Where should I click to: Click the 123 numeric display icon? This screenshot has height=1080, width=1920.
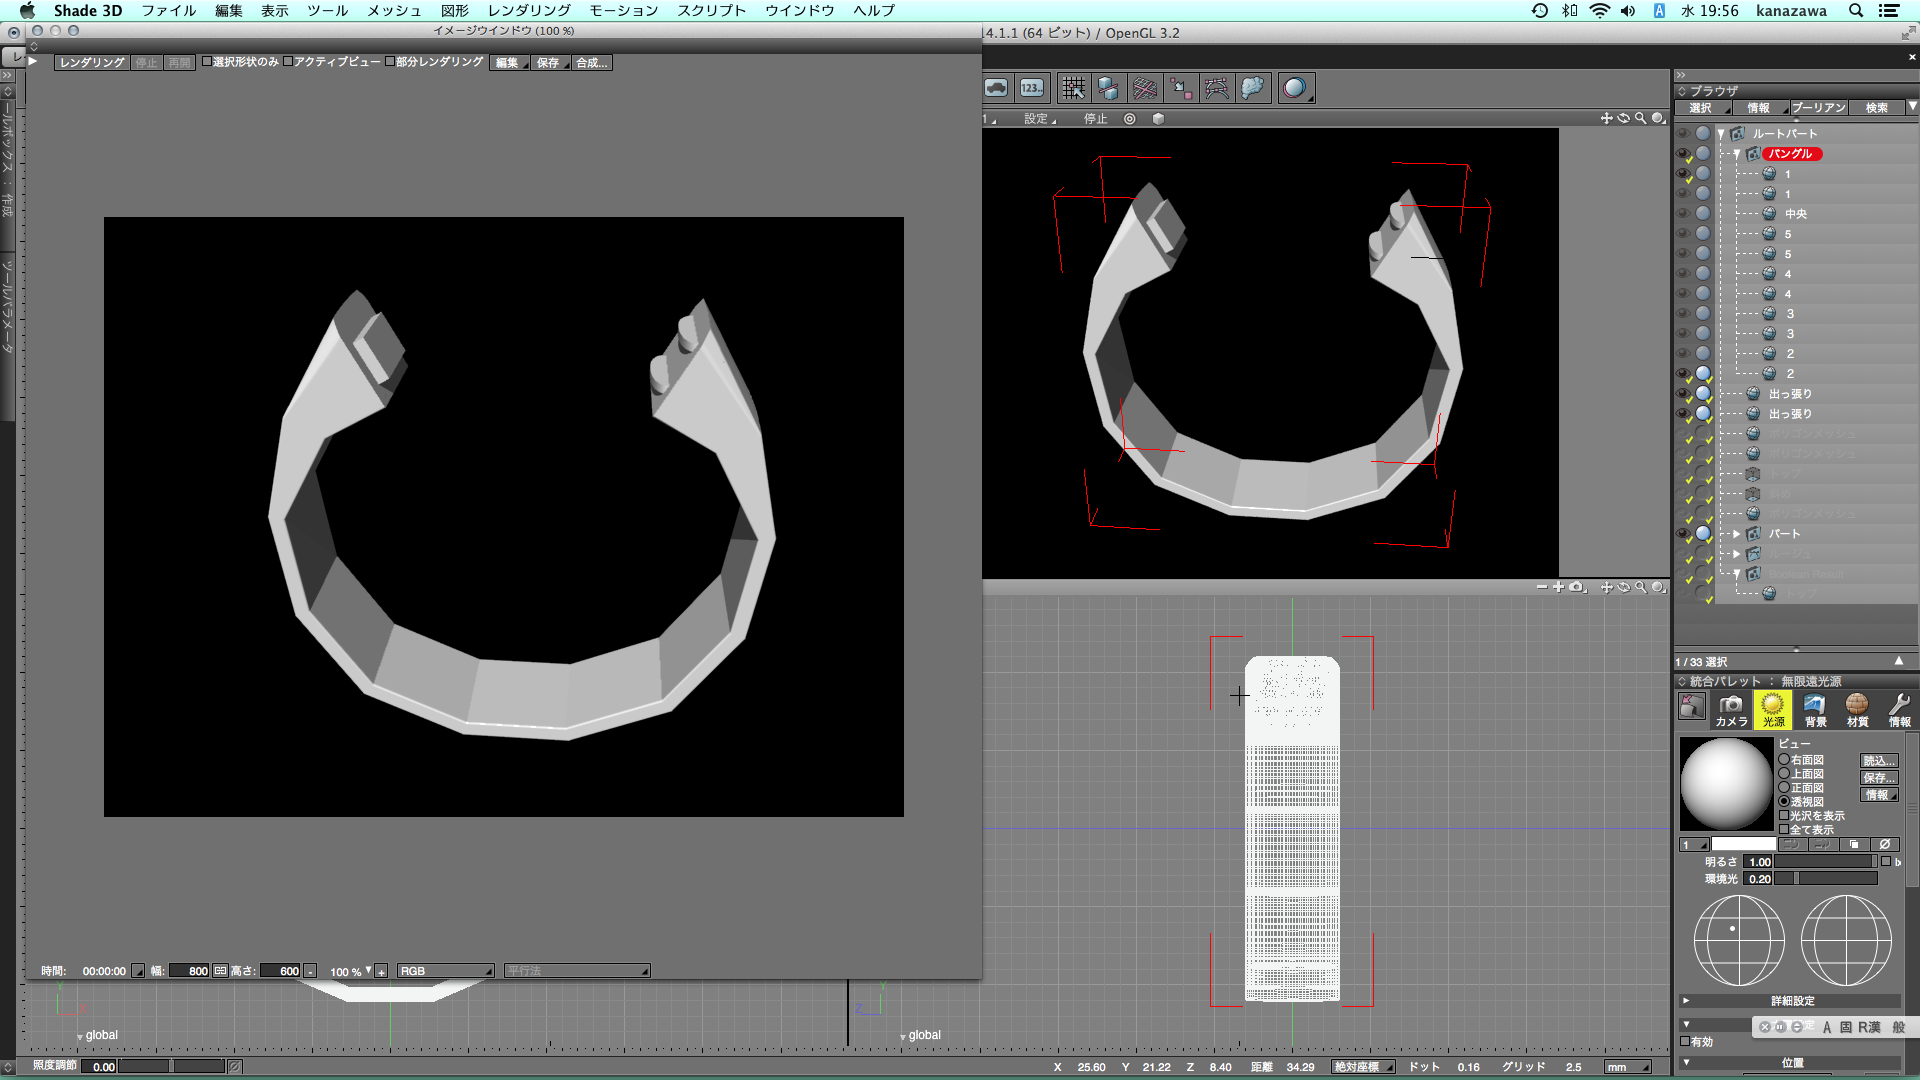(1032, 88)
